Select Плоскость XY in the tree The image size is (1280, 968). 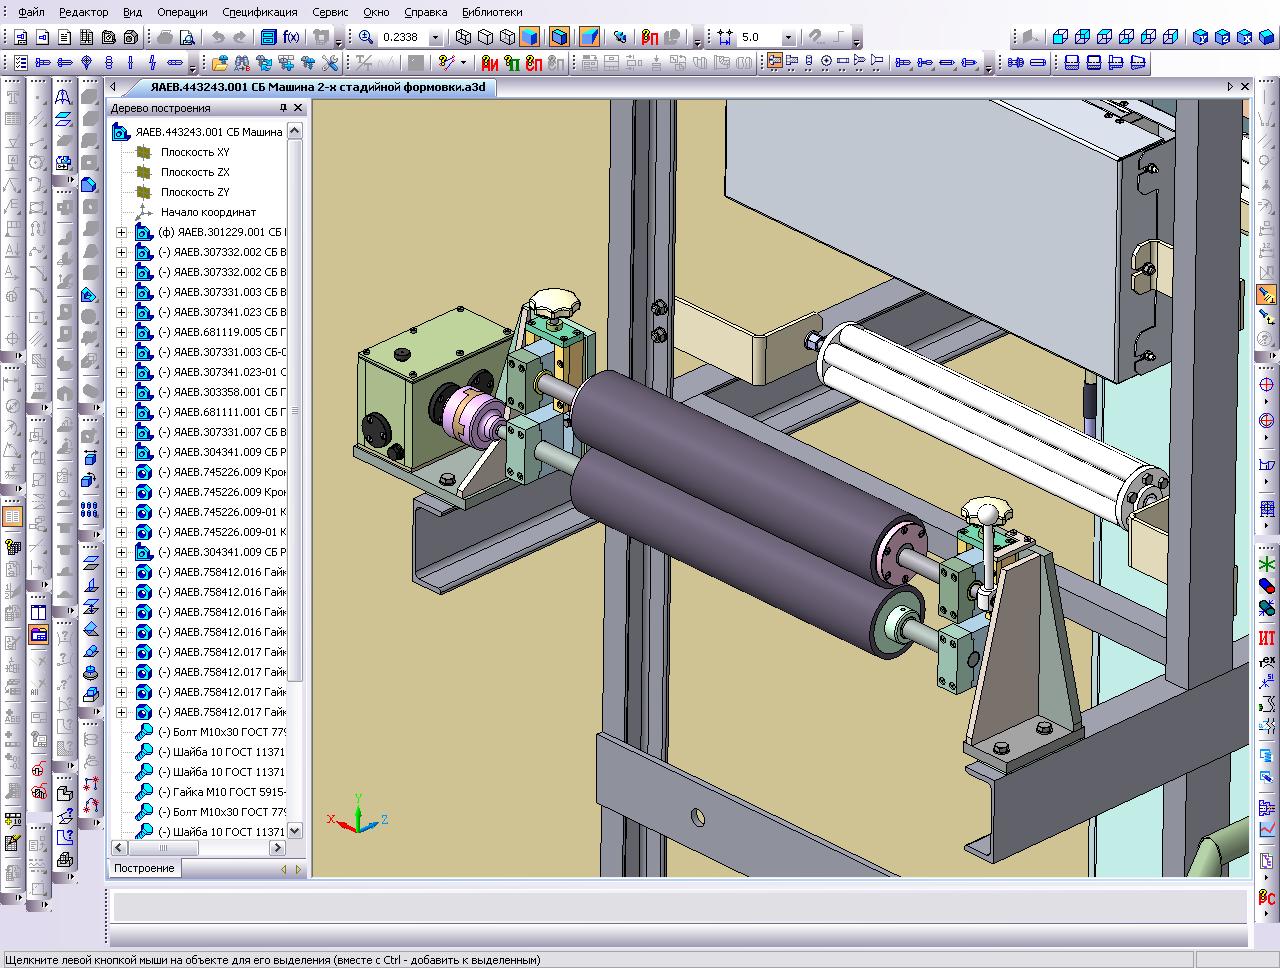pyautogui.click(x=195, y=152)
